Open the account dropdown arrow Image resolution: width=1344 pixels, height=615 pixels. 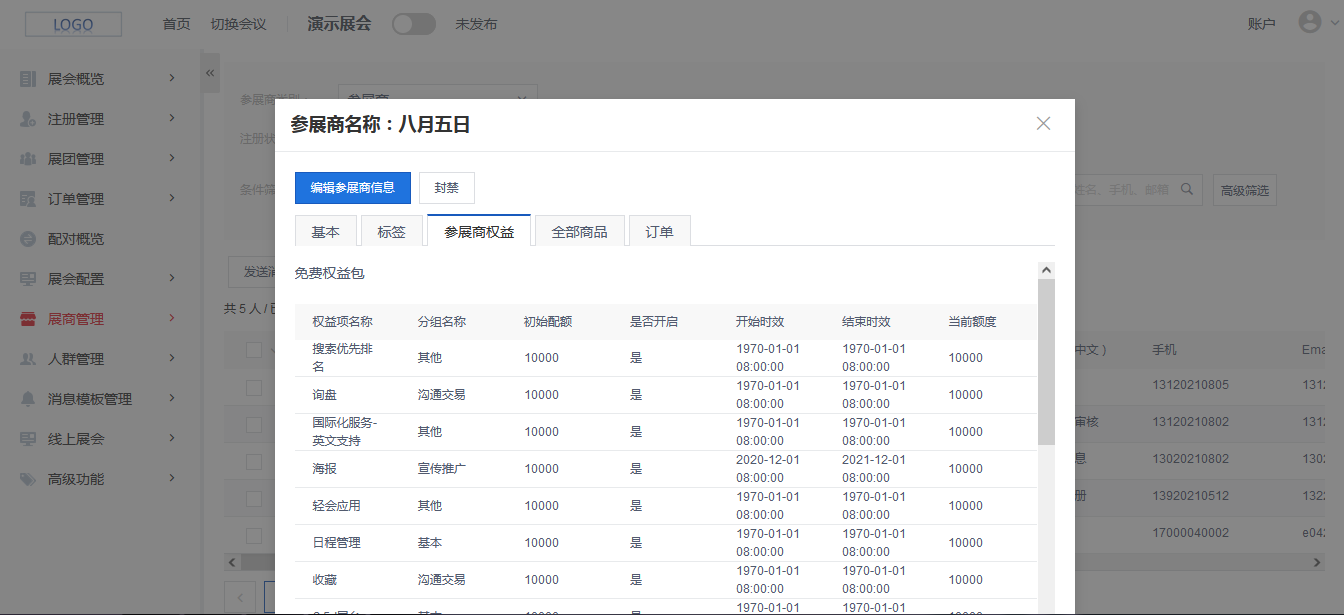coord(1334,24)
